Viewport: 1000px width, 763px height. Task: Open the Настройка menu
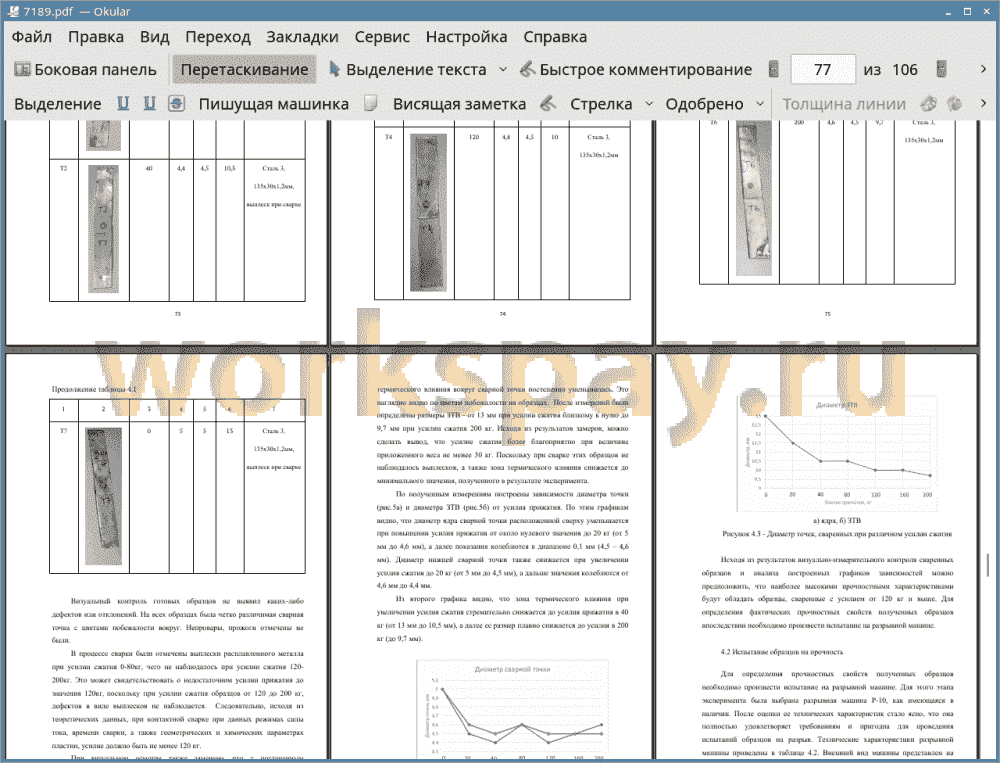(x=466, y=37)
